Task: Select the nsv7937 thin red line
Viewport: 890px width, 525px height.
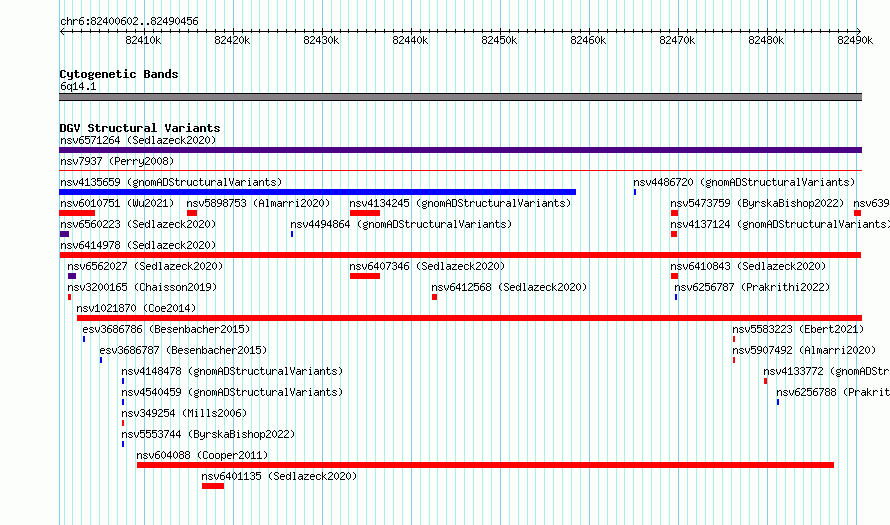Action: pyautogui.click(x=460, y=170)
